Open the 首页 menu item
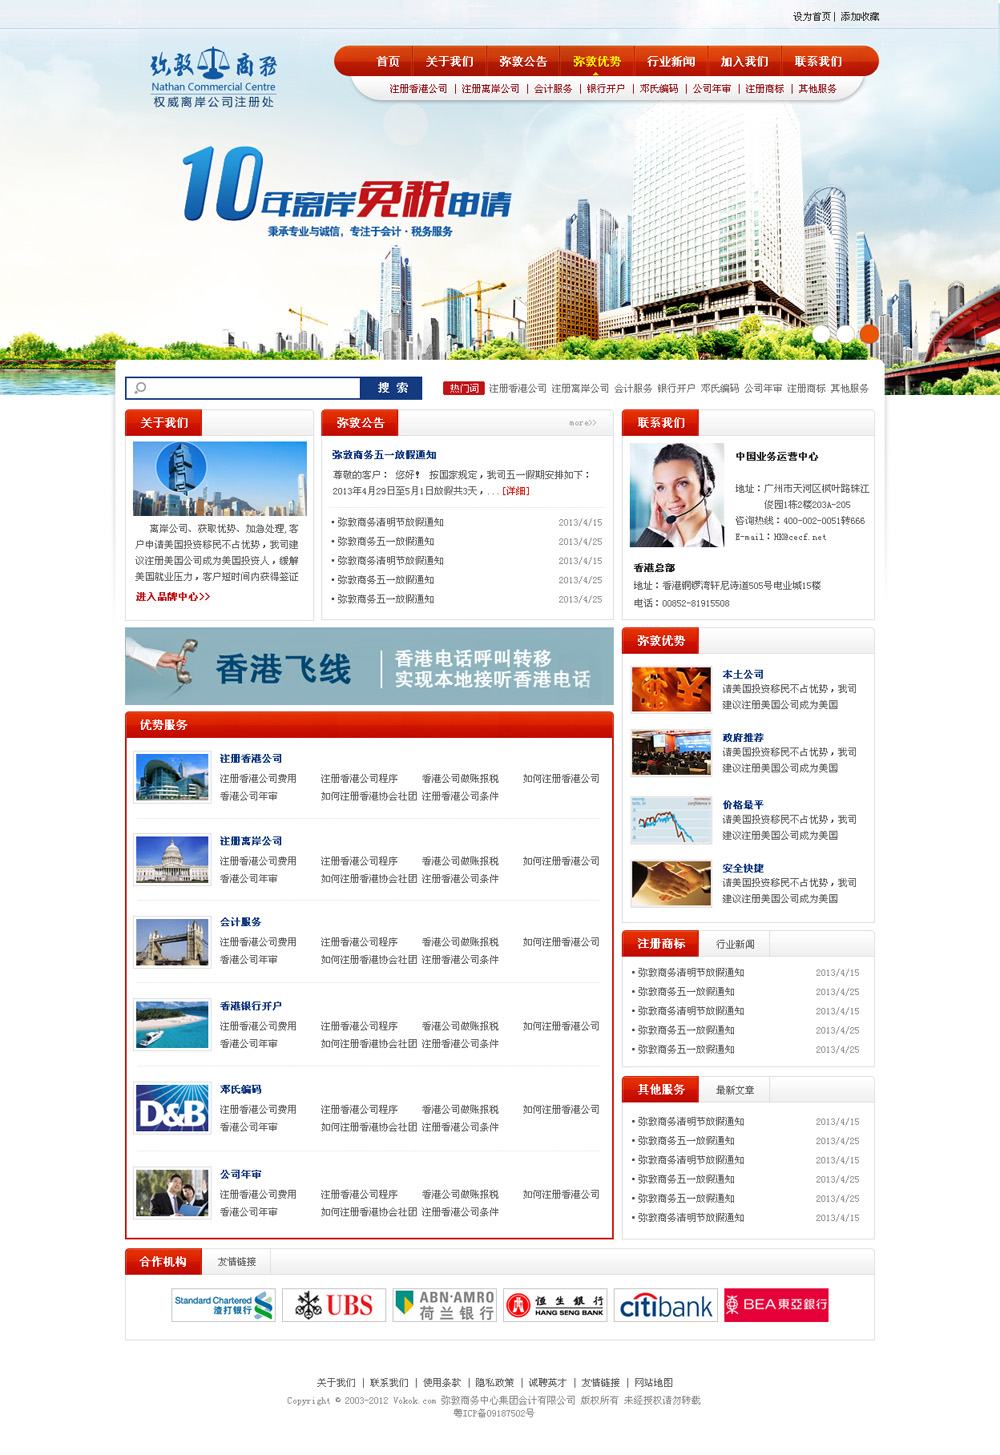Screen dimensions: 1000x1455 389,61
